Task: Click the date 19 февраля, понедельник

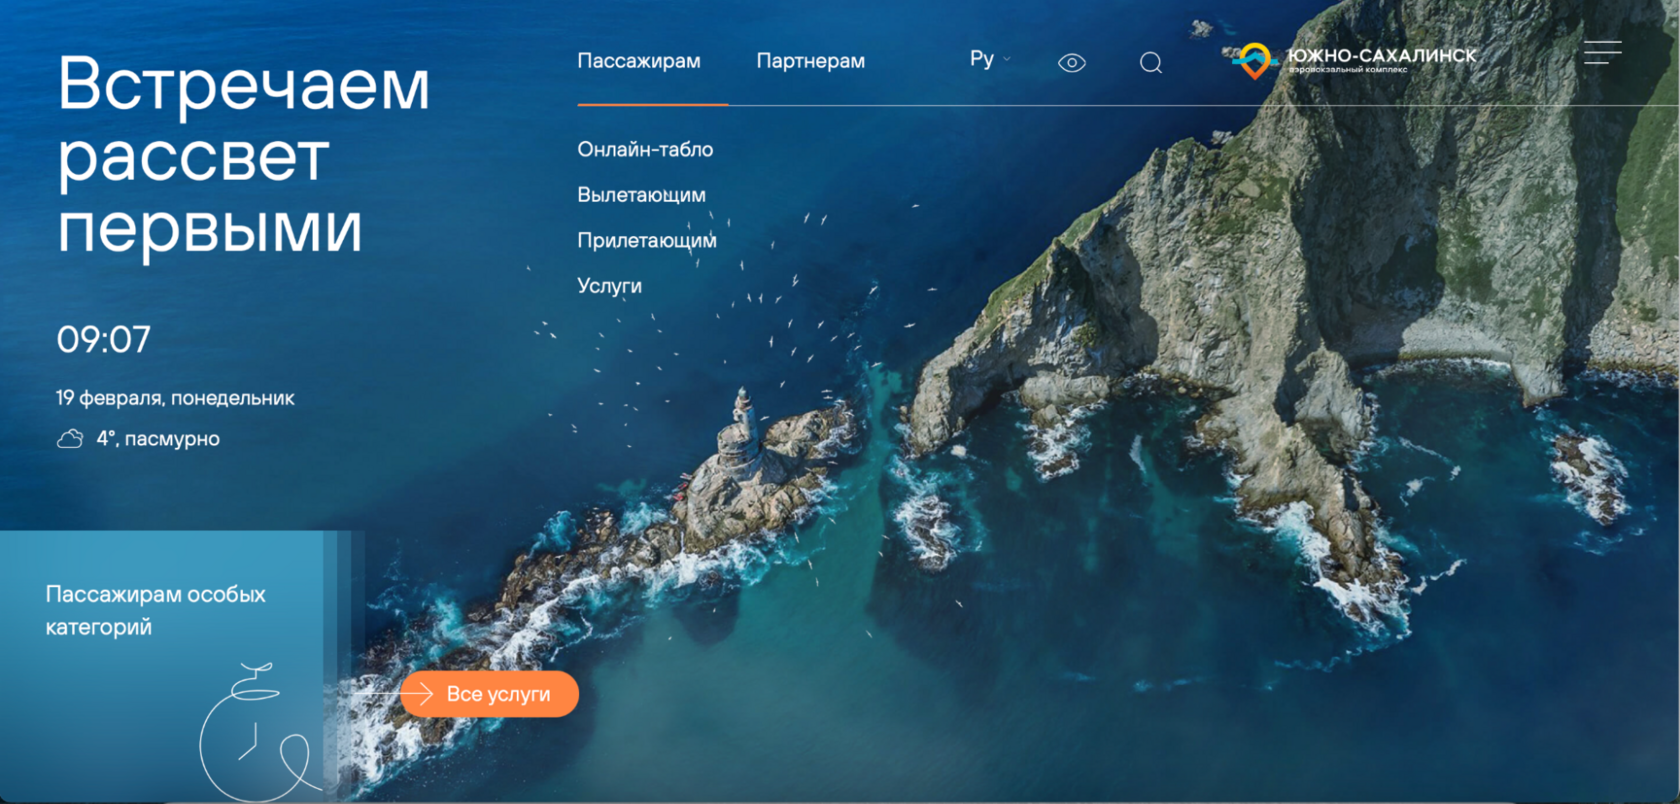Action: (x=175, y=398)
